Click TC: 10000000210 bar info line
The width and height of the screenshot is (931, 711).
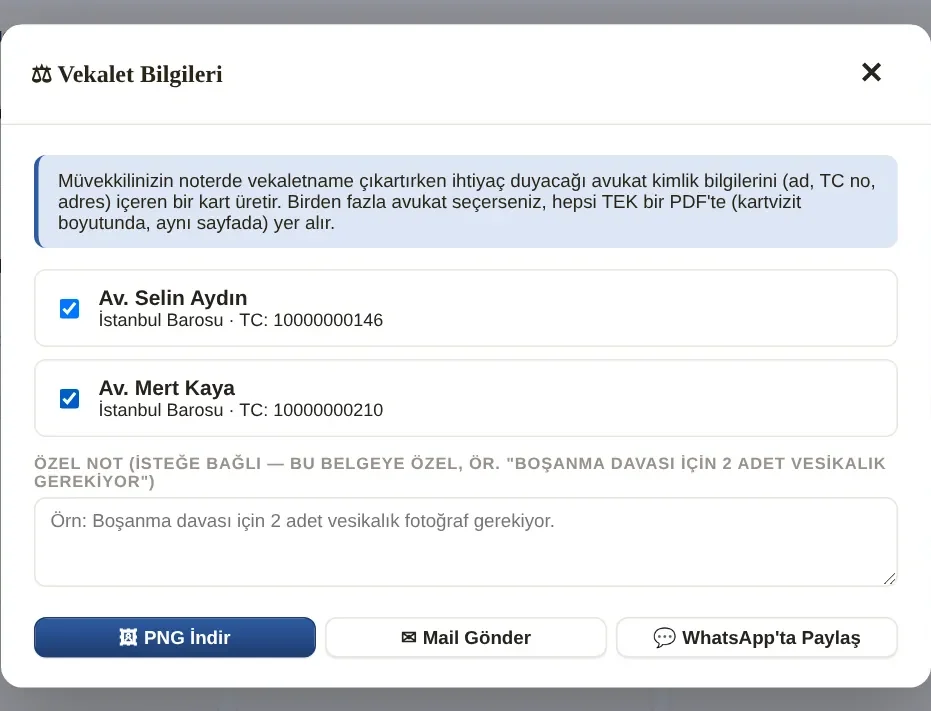(x=240, y=410)
